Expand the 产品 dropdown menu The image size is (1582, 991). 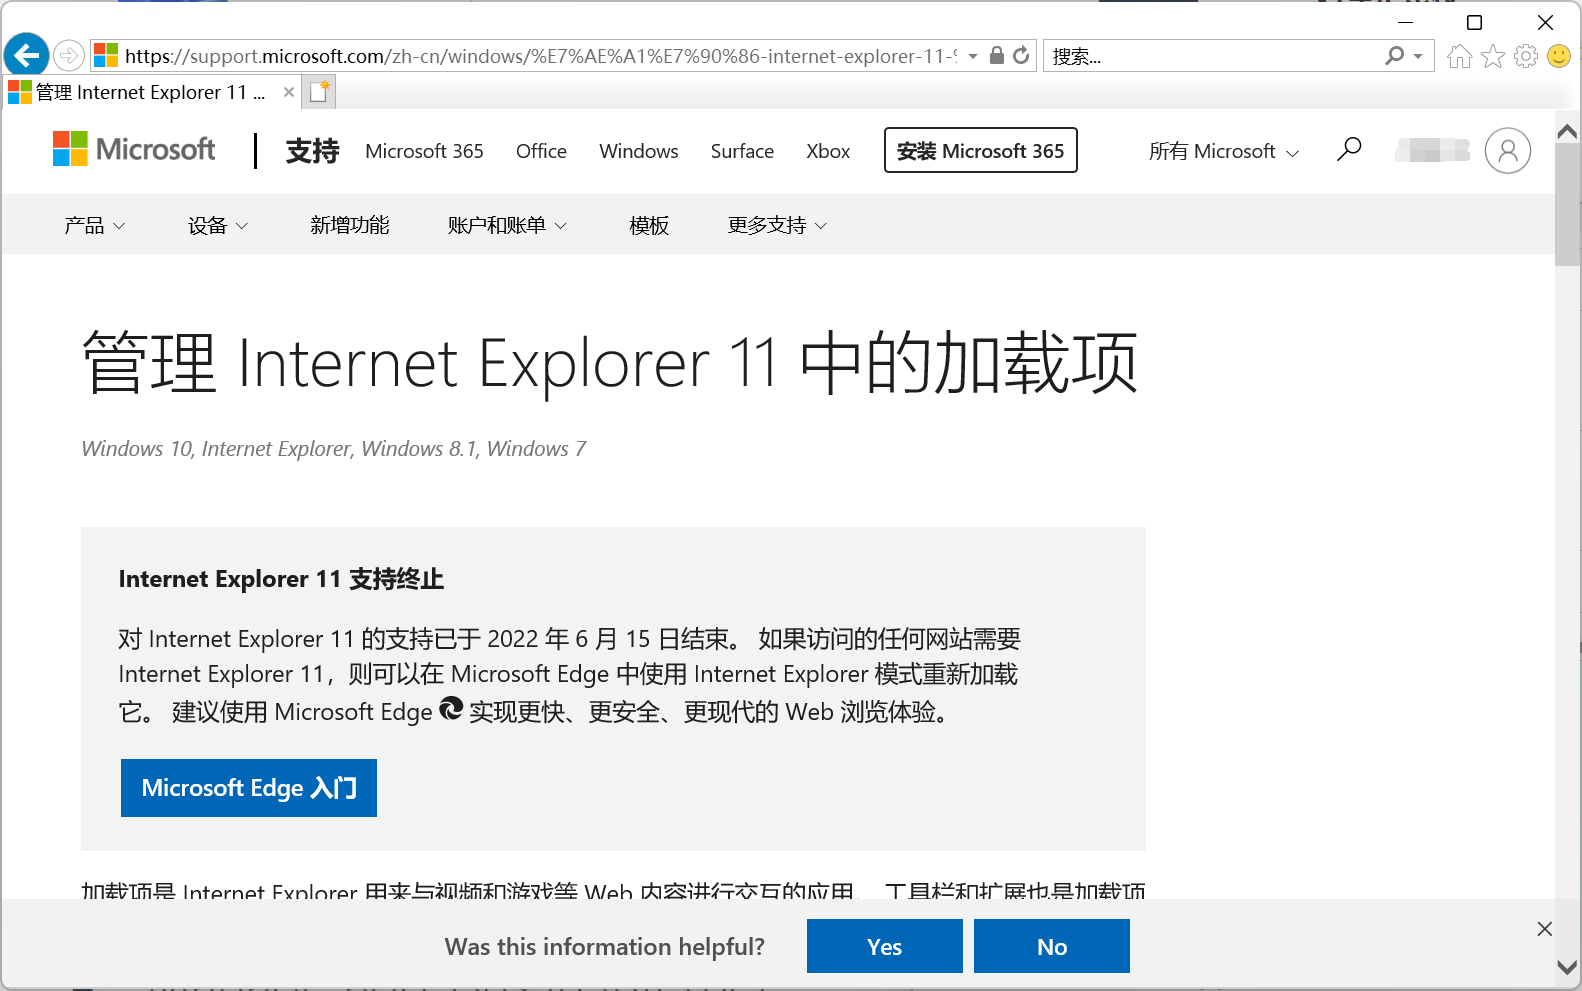tap(94, 226)
